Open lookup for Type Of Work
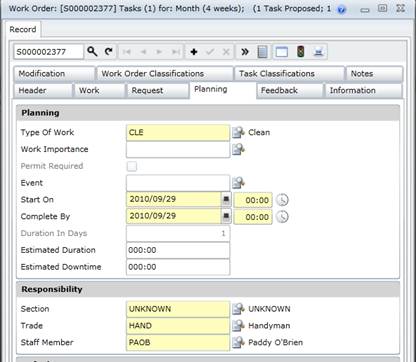 tap(238, 132)
